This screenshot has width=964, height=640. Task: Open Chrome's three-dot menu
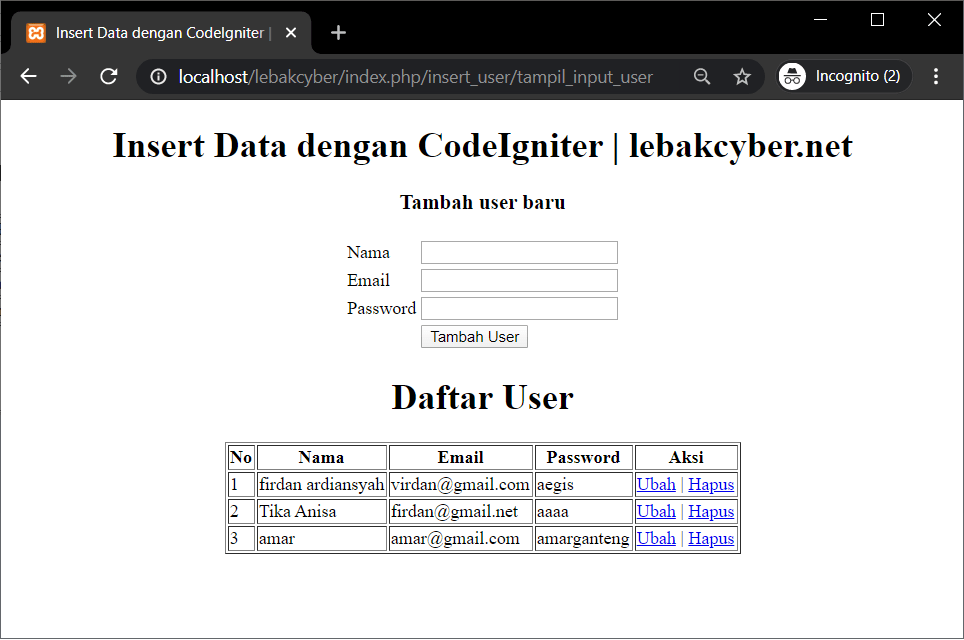point(936,76)
